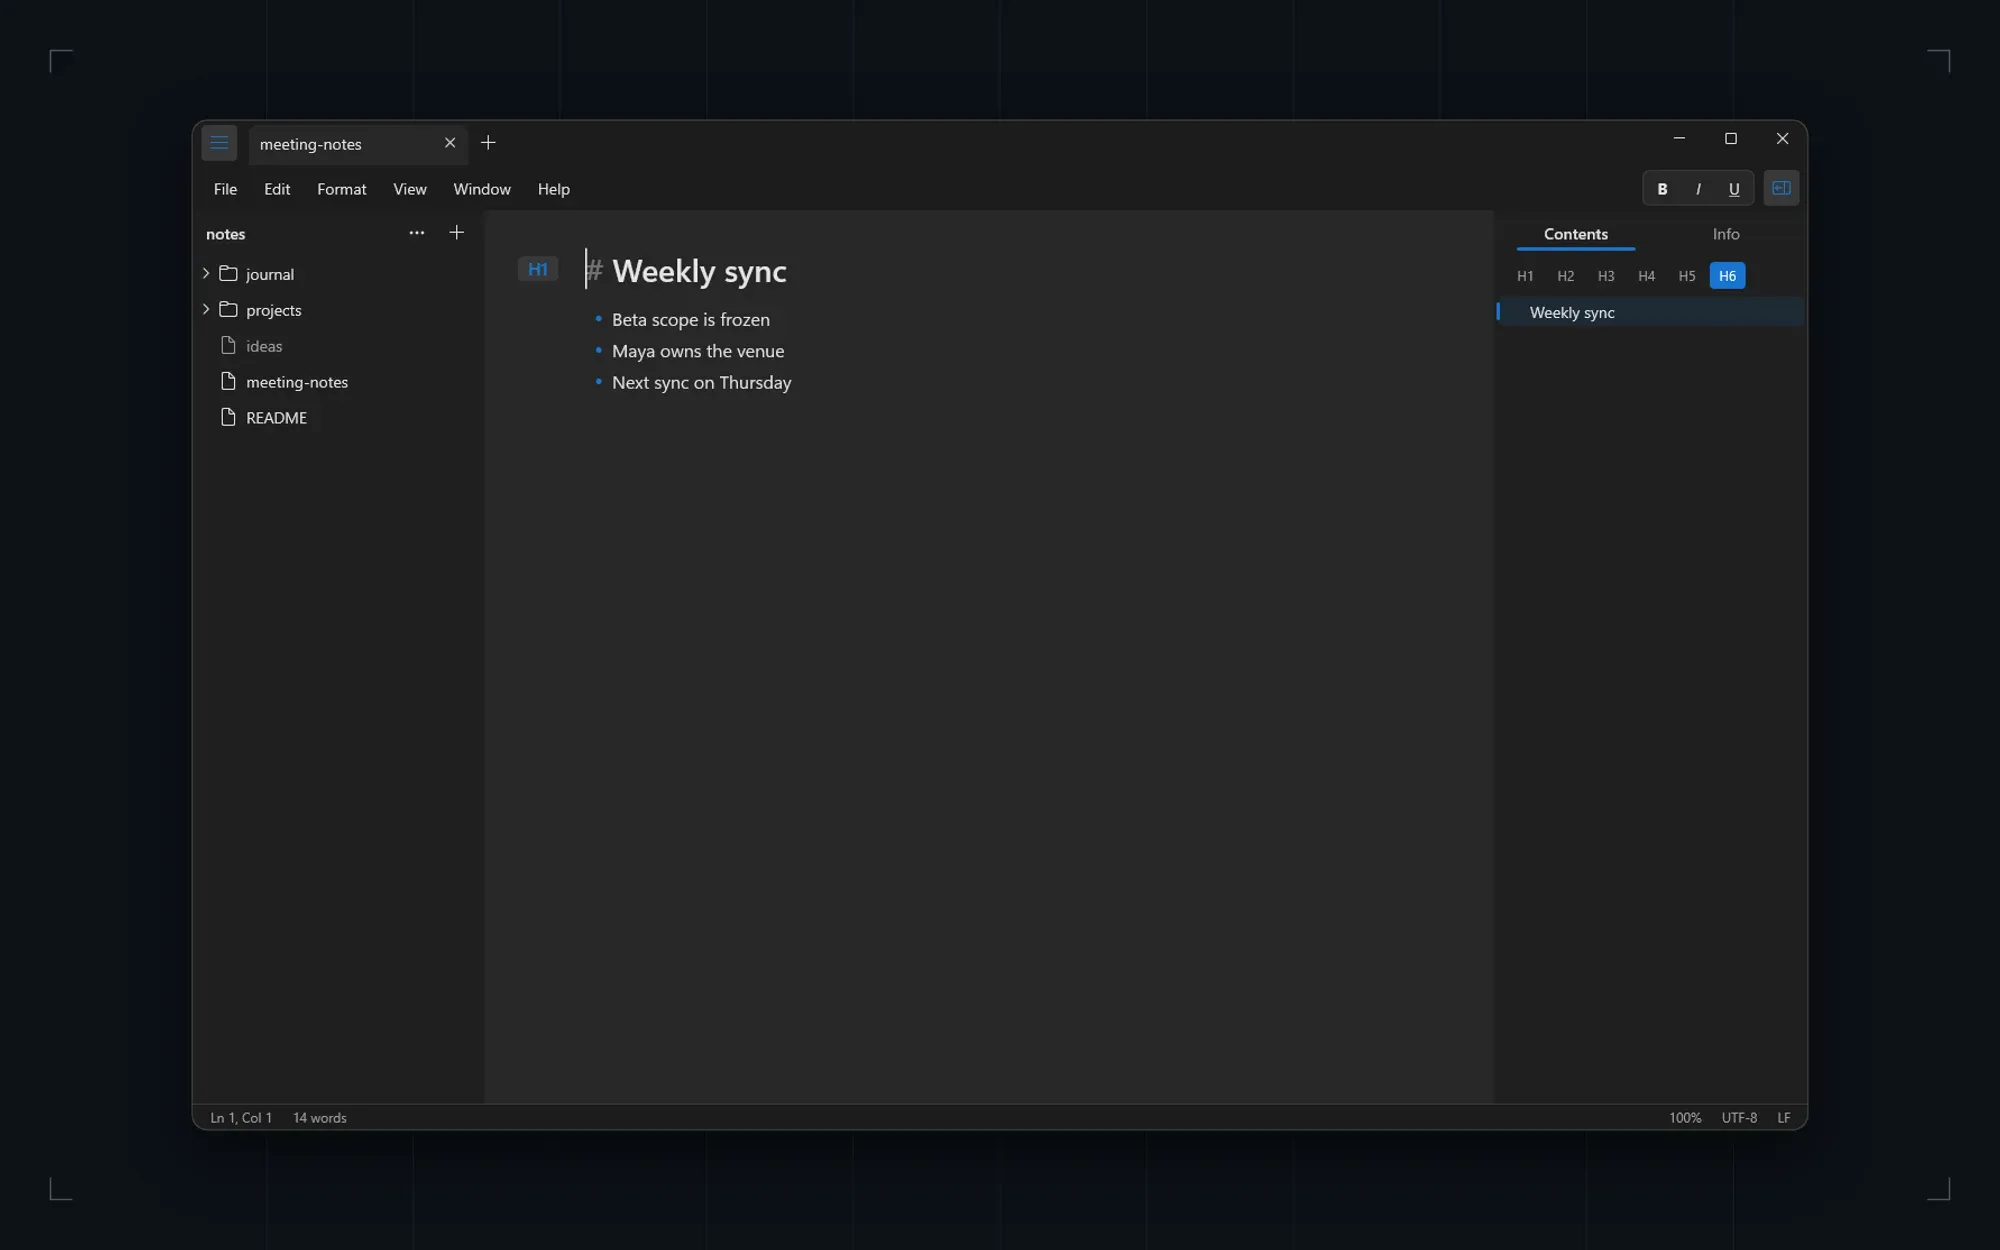This screenshot has width=2000, height=1250.
Task: Open the notes folder more options menu
Action: click(417, 233)
